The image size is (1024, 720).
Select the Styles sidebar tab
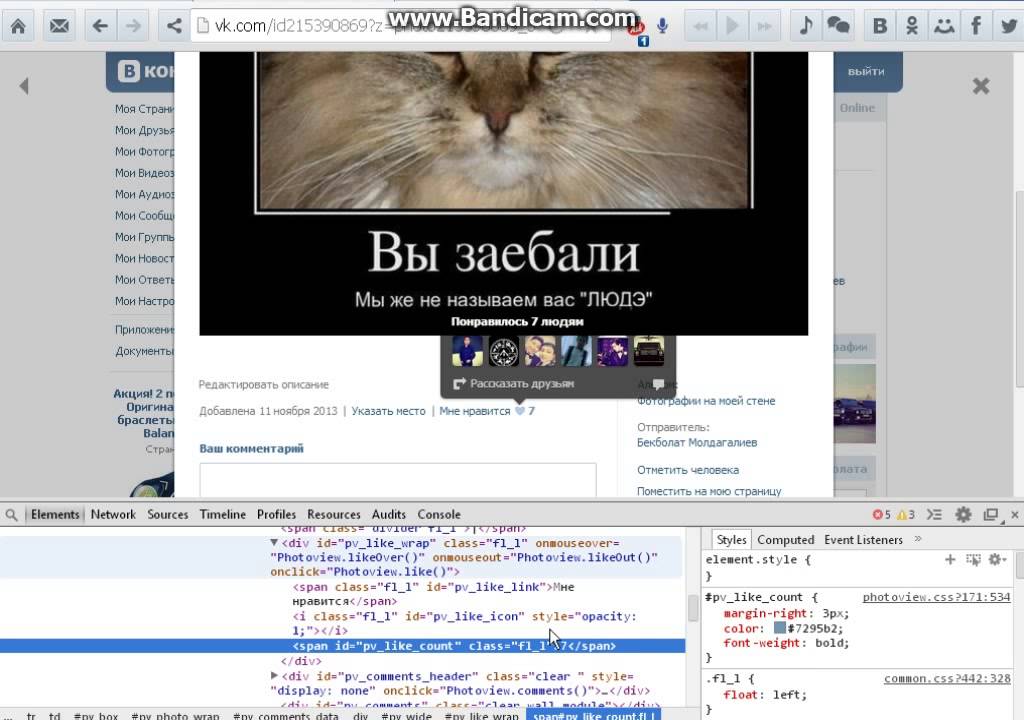click(731, 540)
